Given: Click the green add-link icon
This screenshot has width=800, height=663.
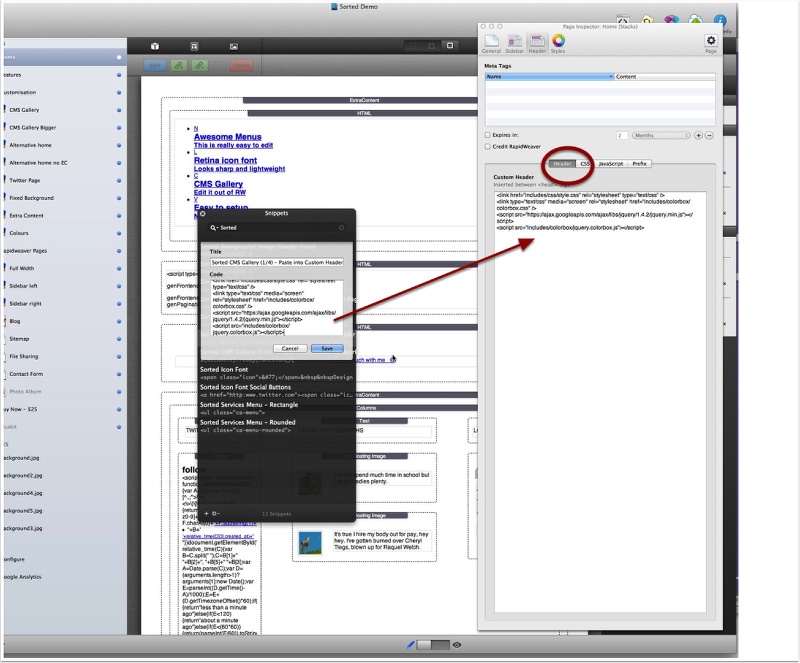Looking at the screenshot, I should click(x=179, y=66).
